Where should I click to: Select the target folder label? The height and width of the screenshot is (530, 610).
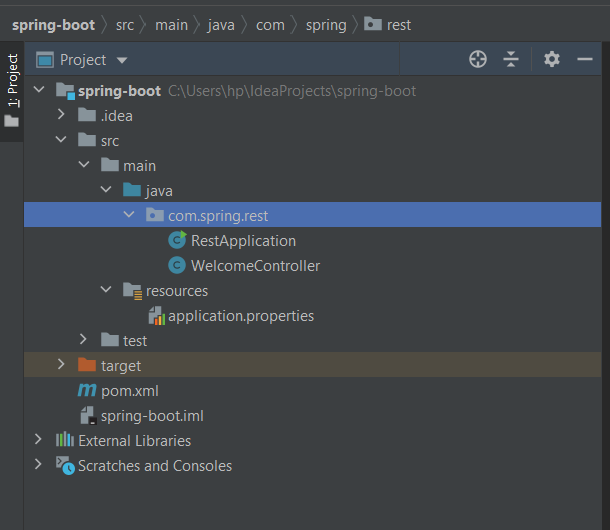coord(121,366)
